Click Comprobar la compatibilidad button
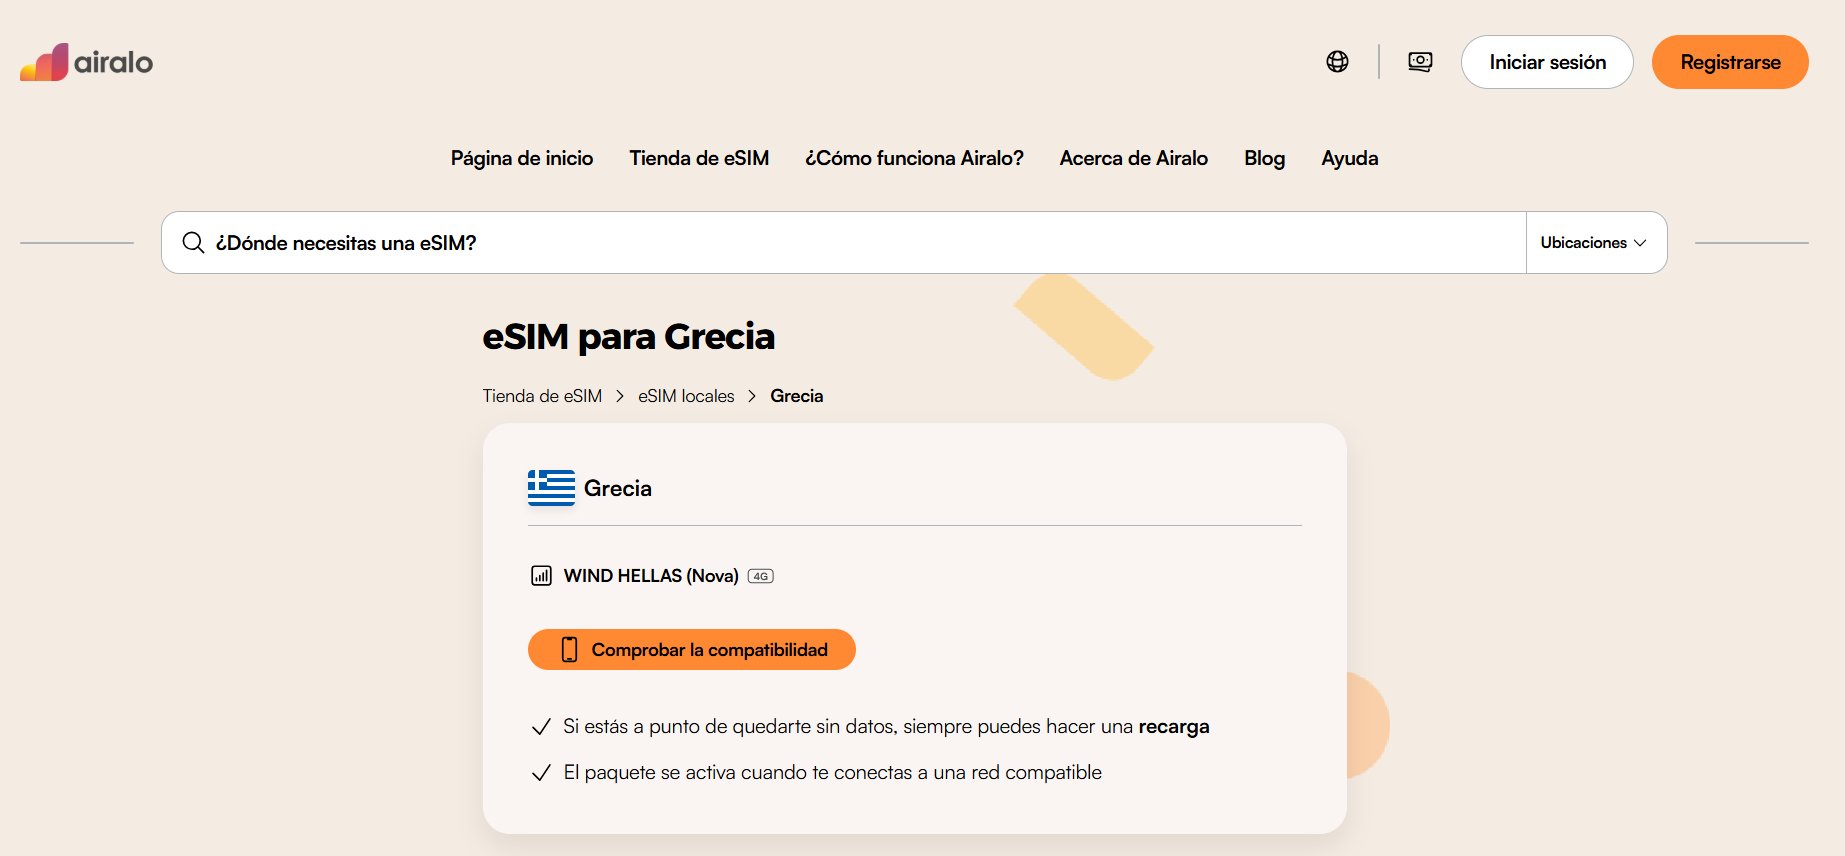 pyautogui.click(x=692, y=650)
